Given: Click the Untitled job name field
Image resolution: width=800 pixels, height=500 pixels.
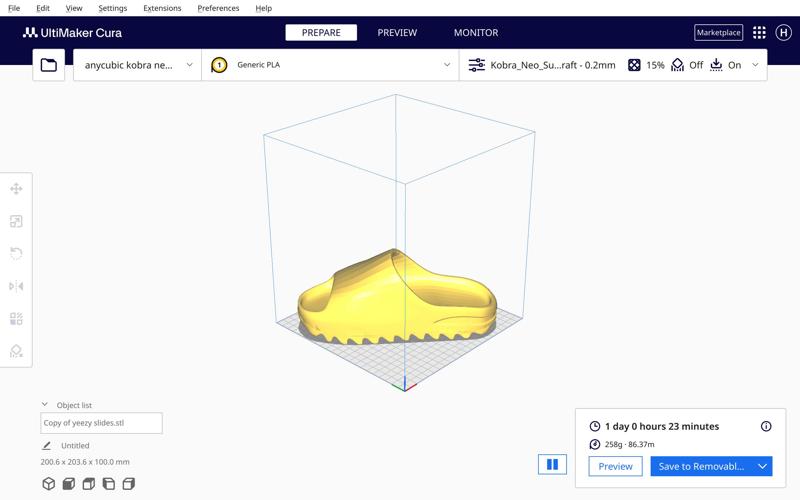Looking at the screenshot, I should pos(75,445).
